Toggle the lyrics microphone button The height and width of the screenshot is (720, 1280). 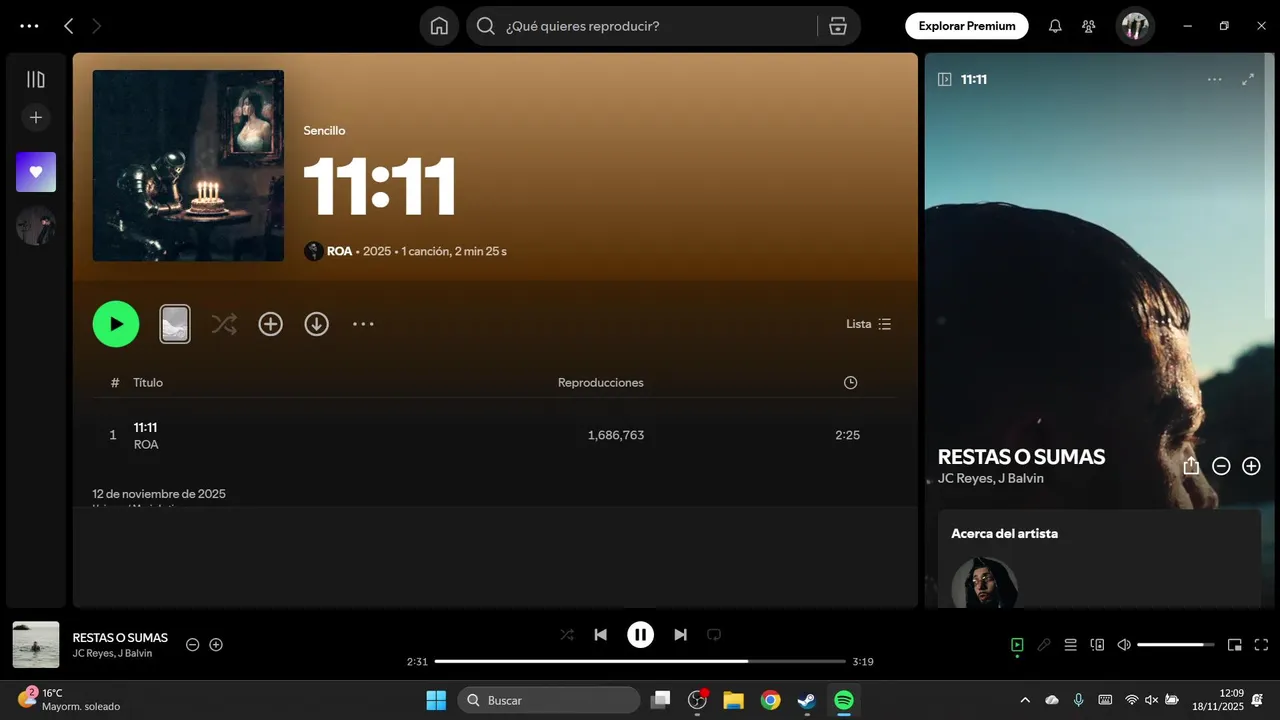(x=1044, y=645)
